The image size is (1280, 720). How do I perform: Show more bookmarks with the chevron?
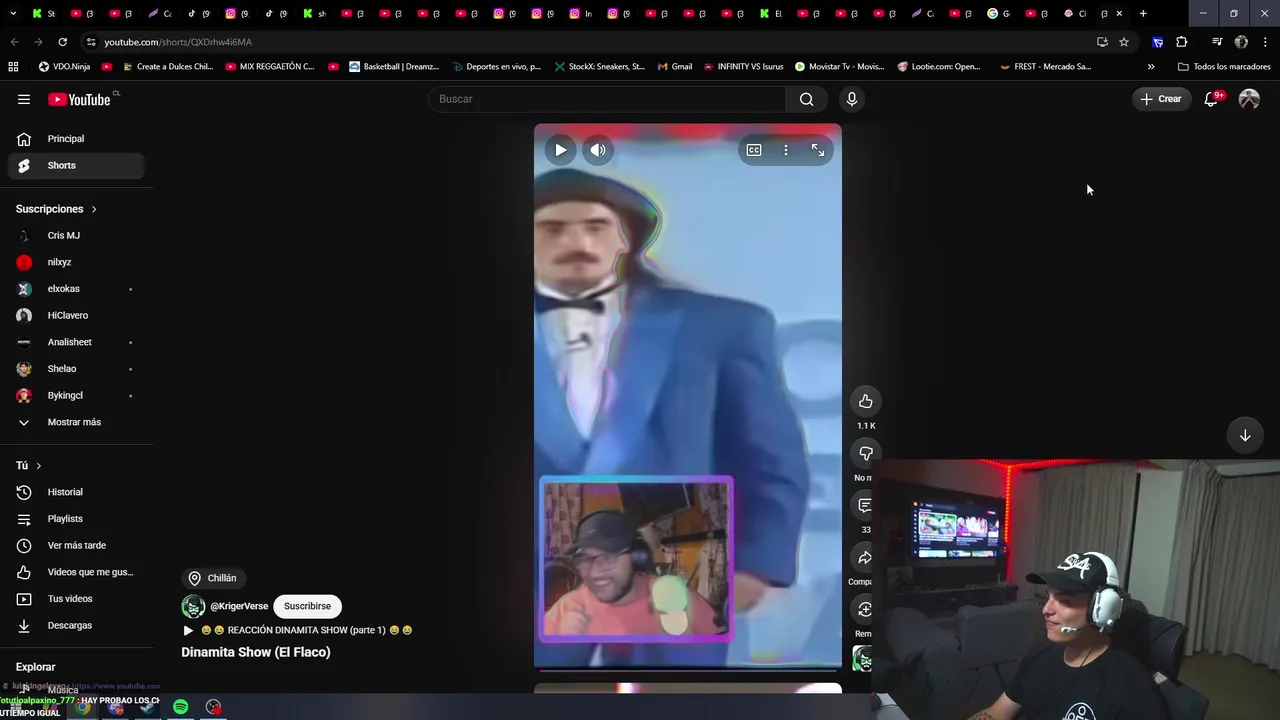(1151, 67)
